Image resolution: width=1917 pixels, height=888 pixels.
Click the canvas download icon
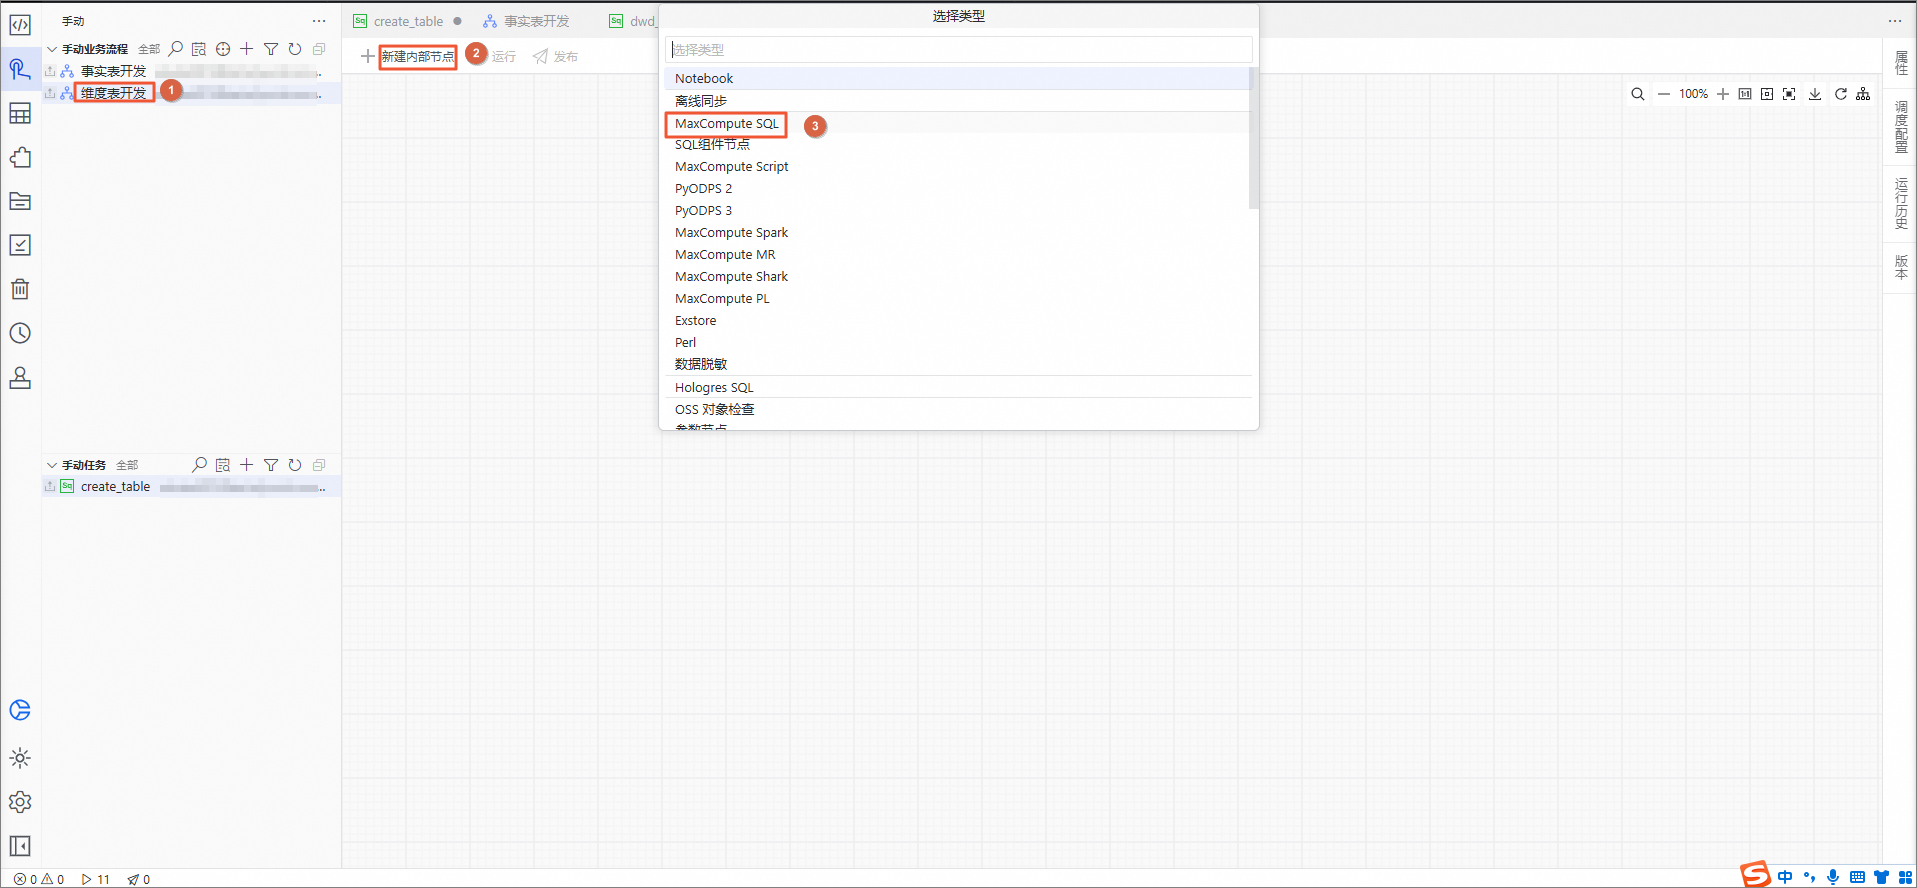point(1815,94)
